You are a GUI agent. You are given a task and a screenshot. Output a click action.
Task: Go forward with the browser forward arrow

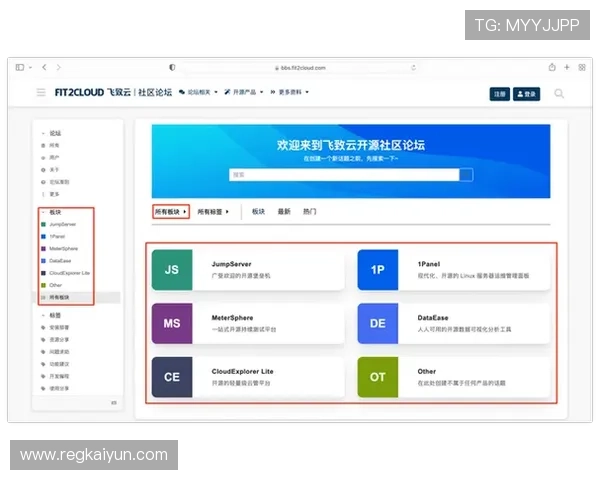(59, 67)
